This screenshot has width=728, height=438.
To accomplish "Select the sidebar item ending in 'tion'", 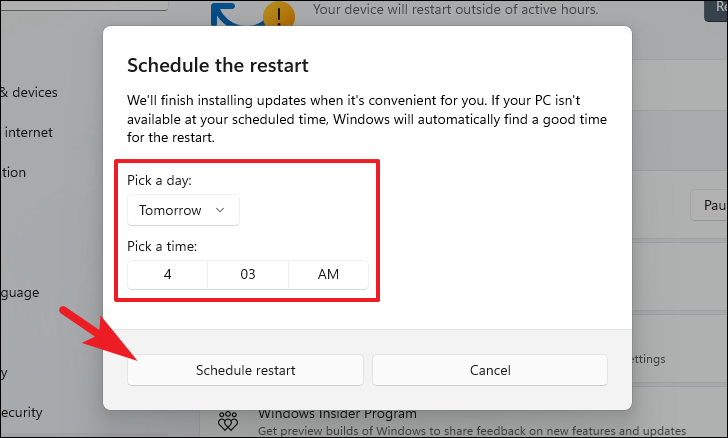I will tap(13, 173).
